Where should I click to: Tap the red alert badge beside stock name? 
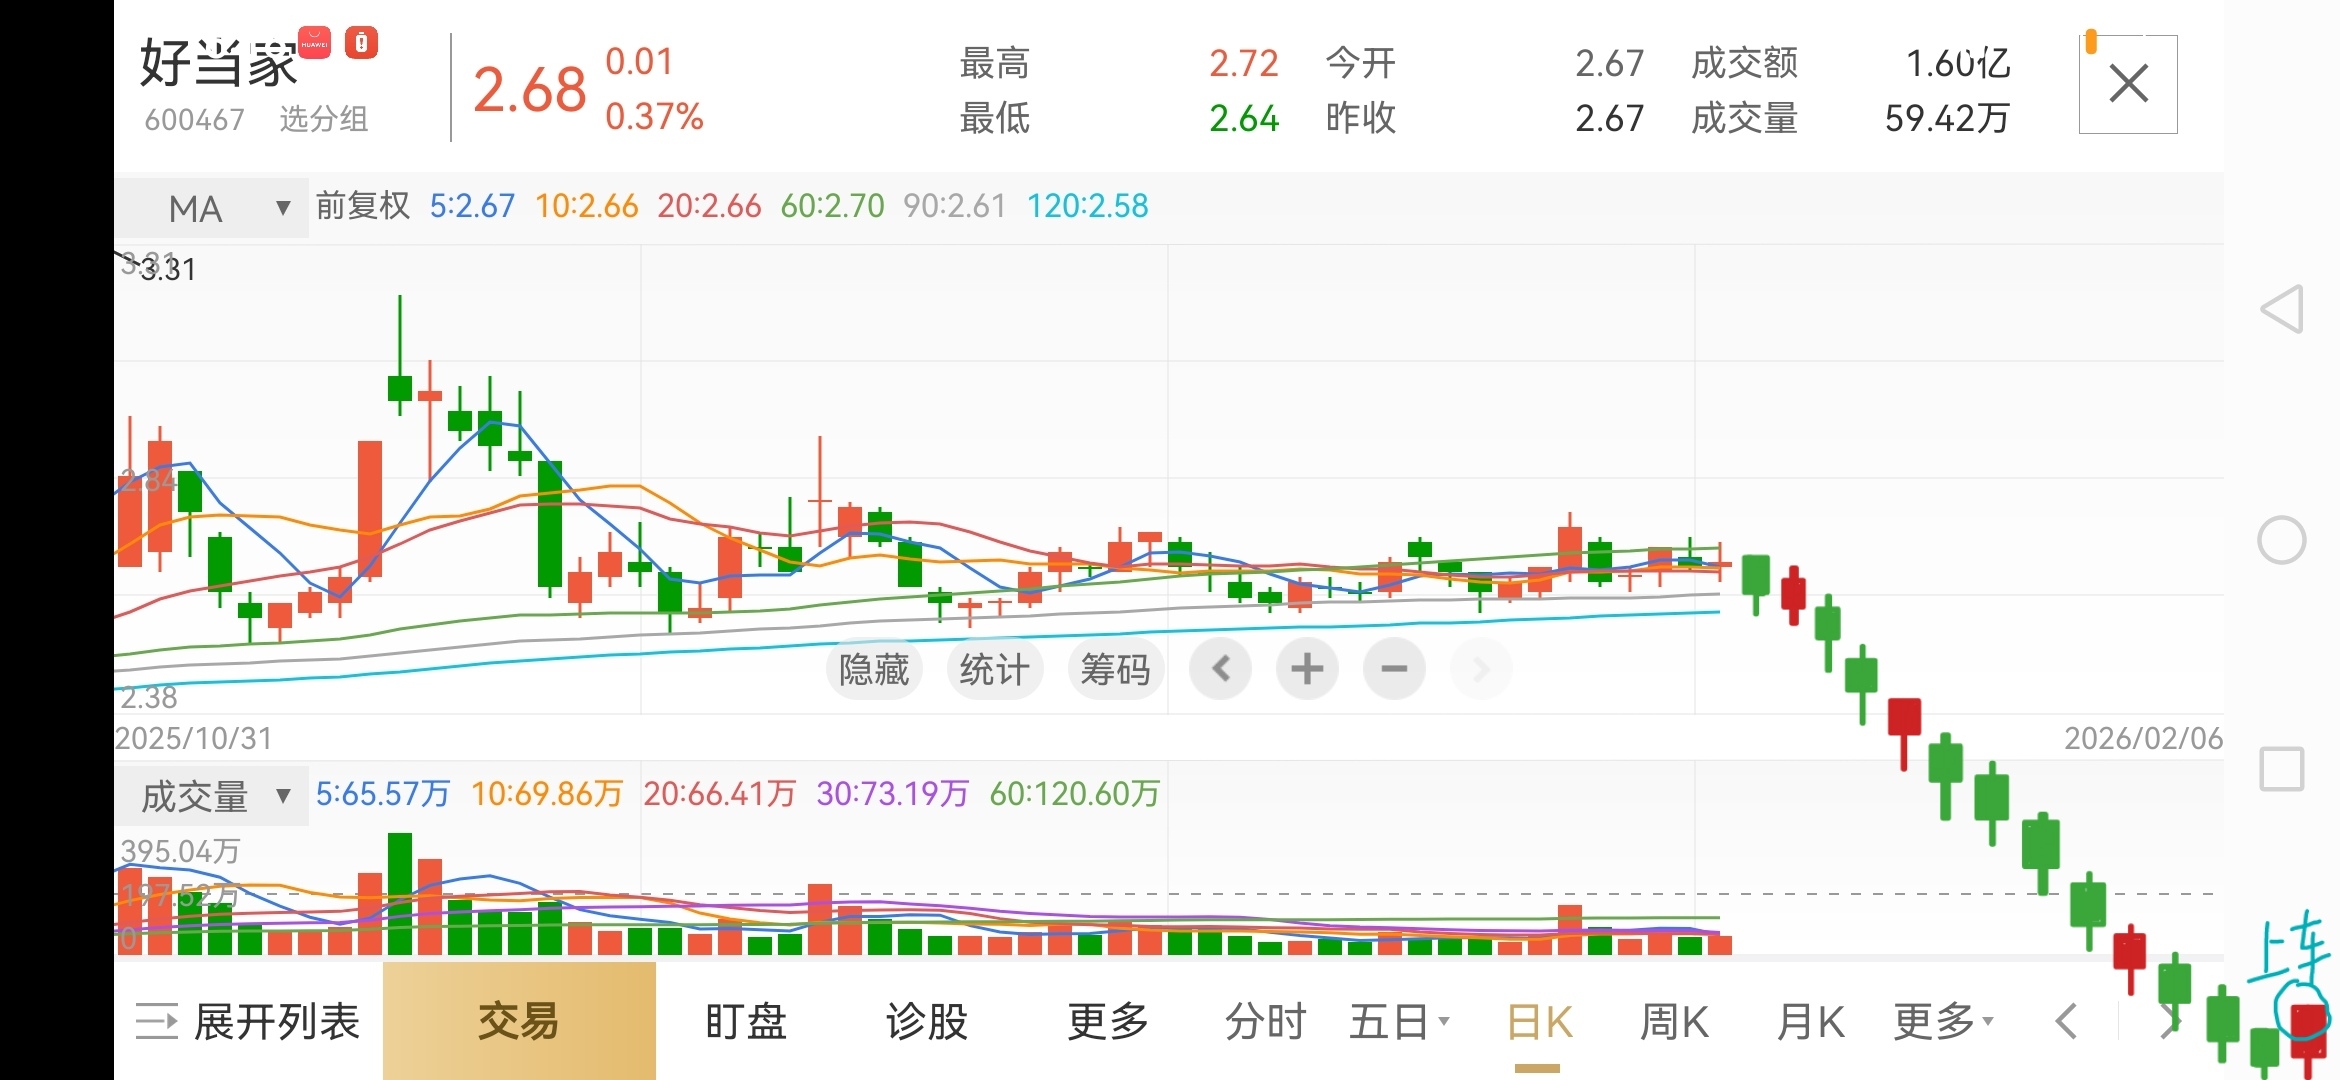pyautogui.click(x=361, y=43)
